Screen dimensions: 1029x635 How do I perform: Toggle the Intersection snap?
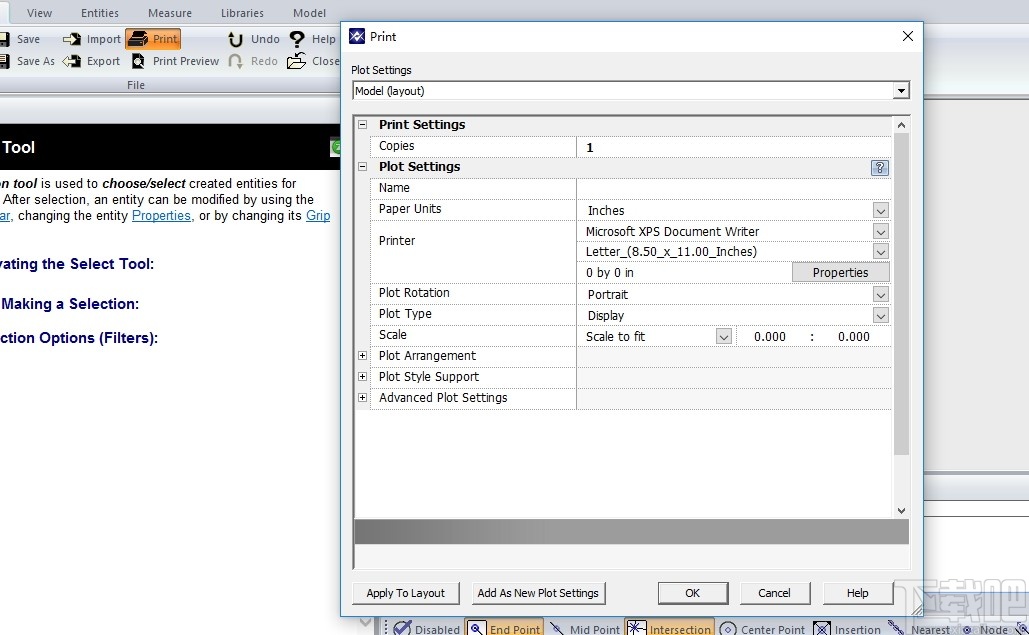669,628
